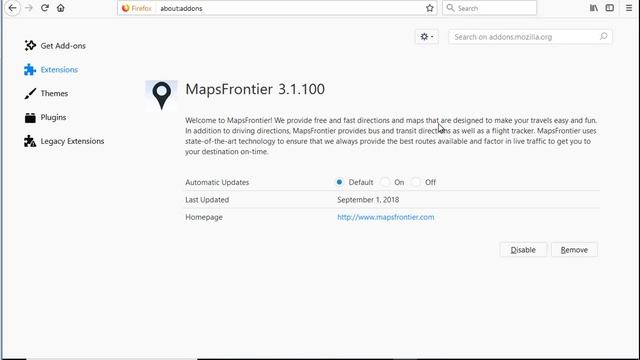
Task: Switch to the Themes category
Action: pyautogui.click(x=54, y=93)
